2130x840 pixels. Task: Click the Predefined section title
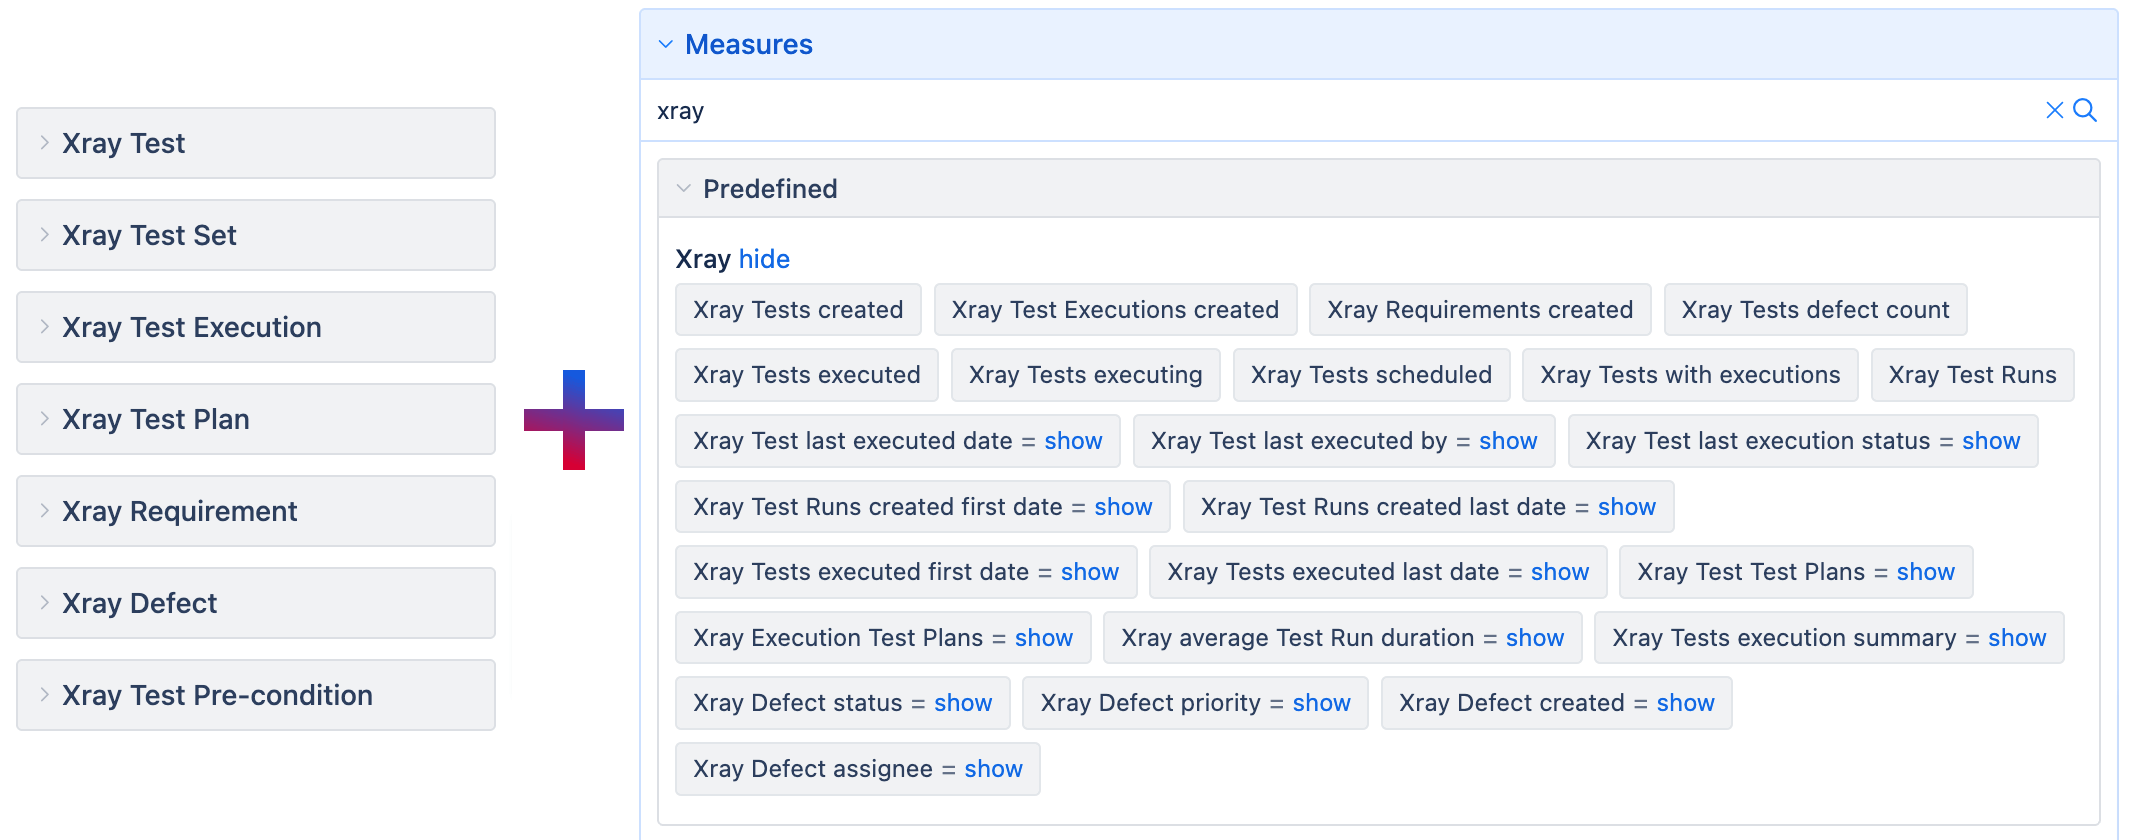click(770, 189)
